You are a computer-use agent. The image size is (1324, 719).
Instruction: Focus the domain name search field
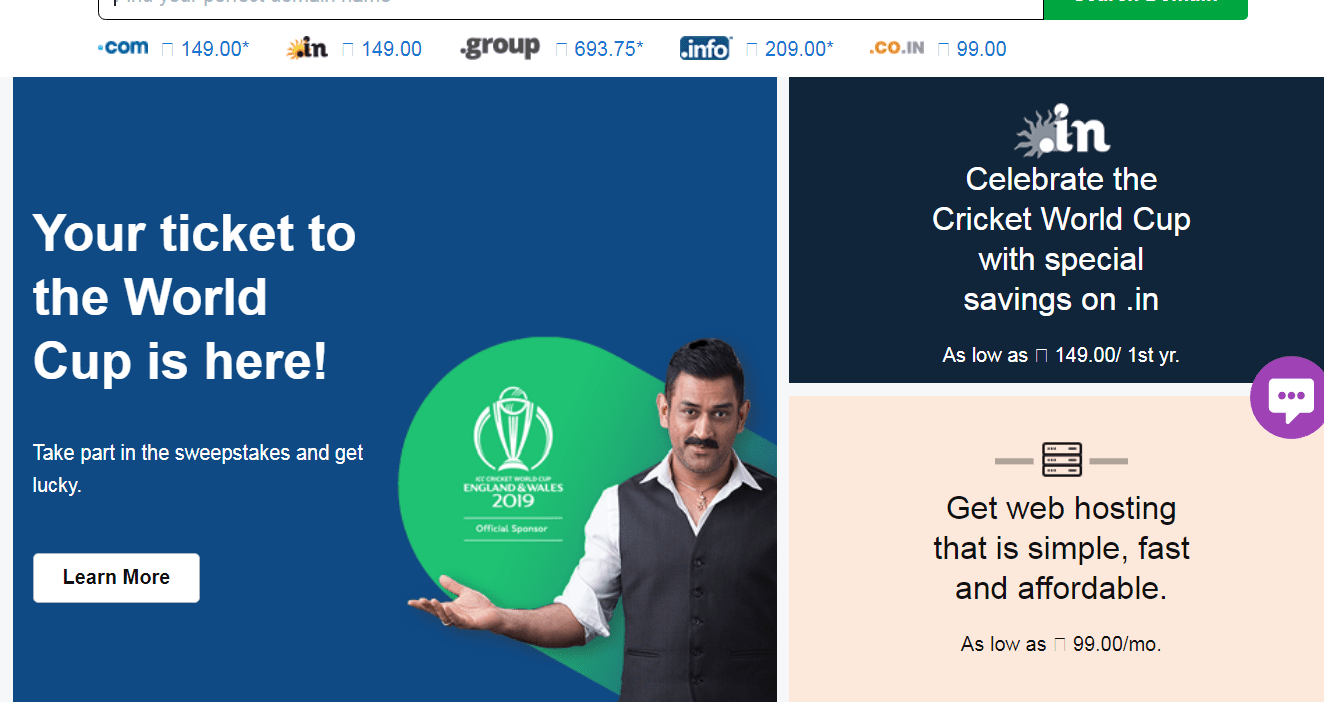[x=570, y=5]
